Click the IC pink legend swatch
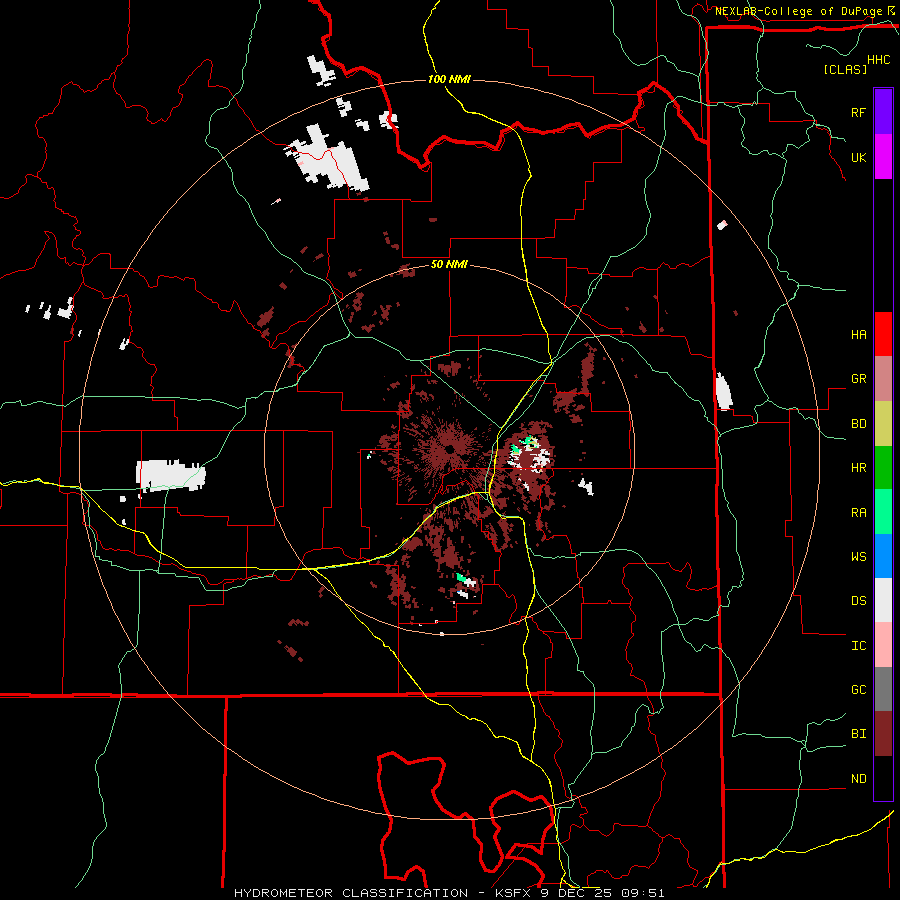The width and height of the screenshot is (900, 900). point(883,645)
